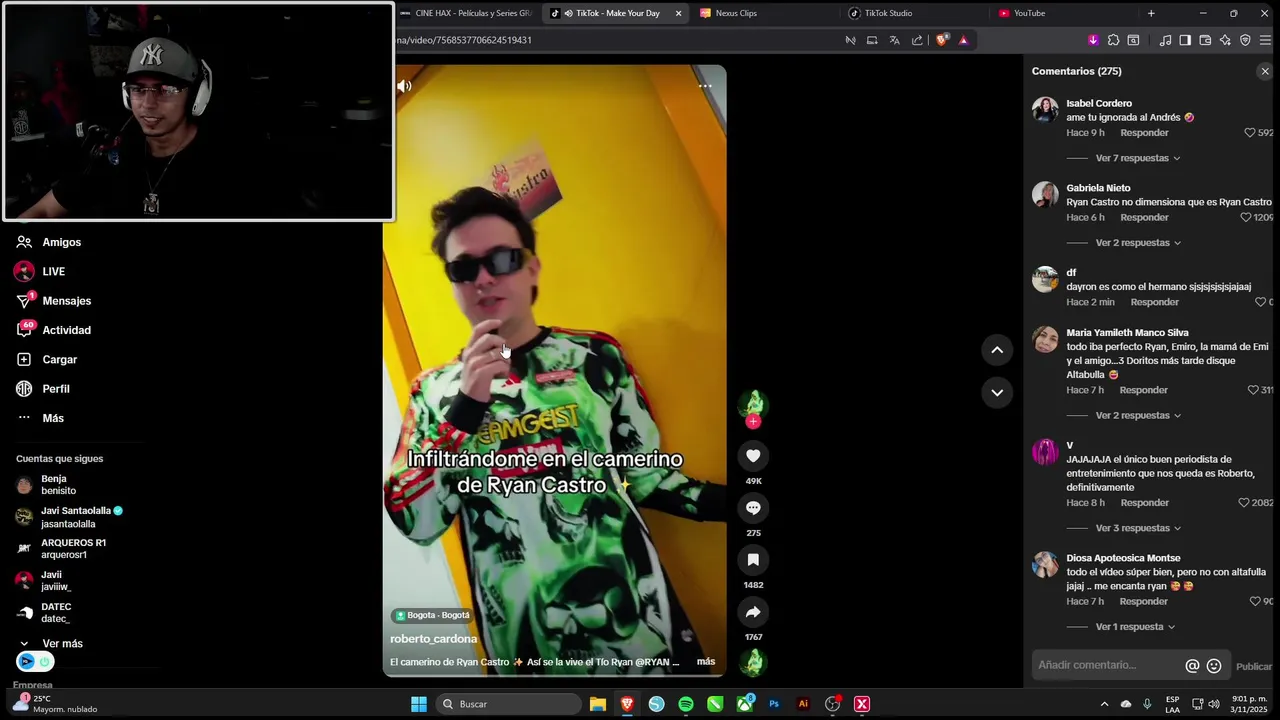The height and width of the screenshot is (720, 1280).
Task: Expand 'Ver 3 respuestas' under V's comment
Action: (x=1138, y=528)
